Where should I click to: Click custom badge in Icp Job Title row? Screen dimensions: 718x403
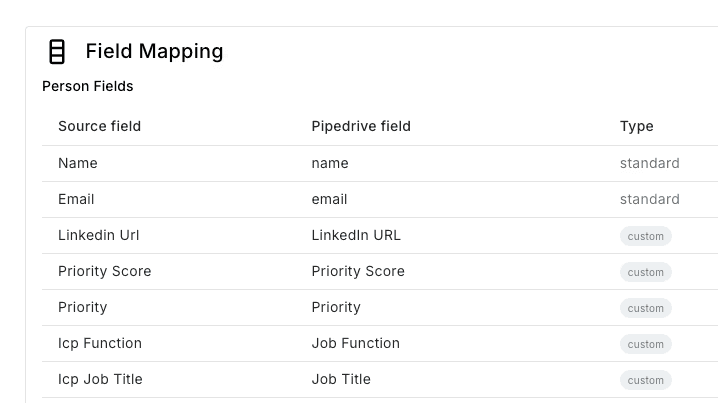pos(646,380)
